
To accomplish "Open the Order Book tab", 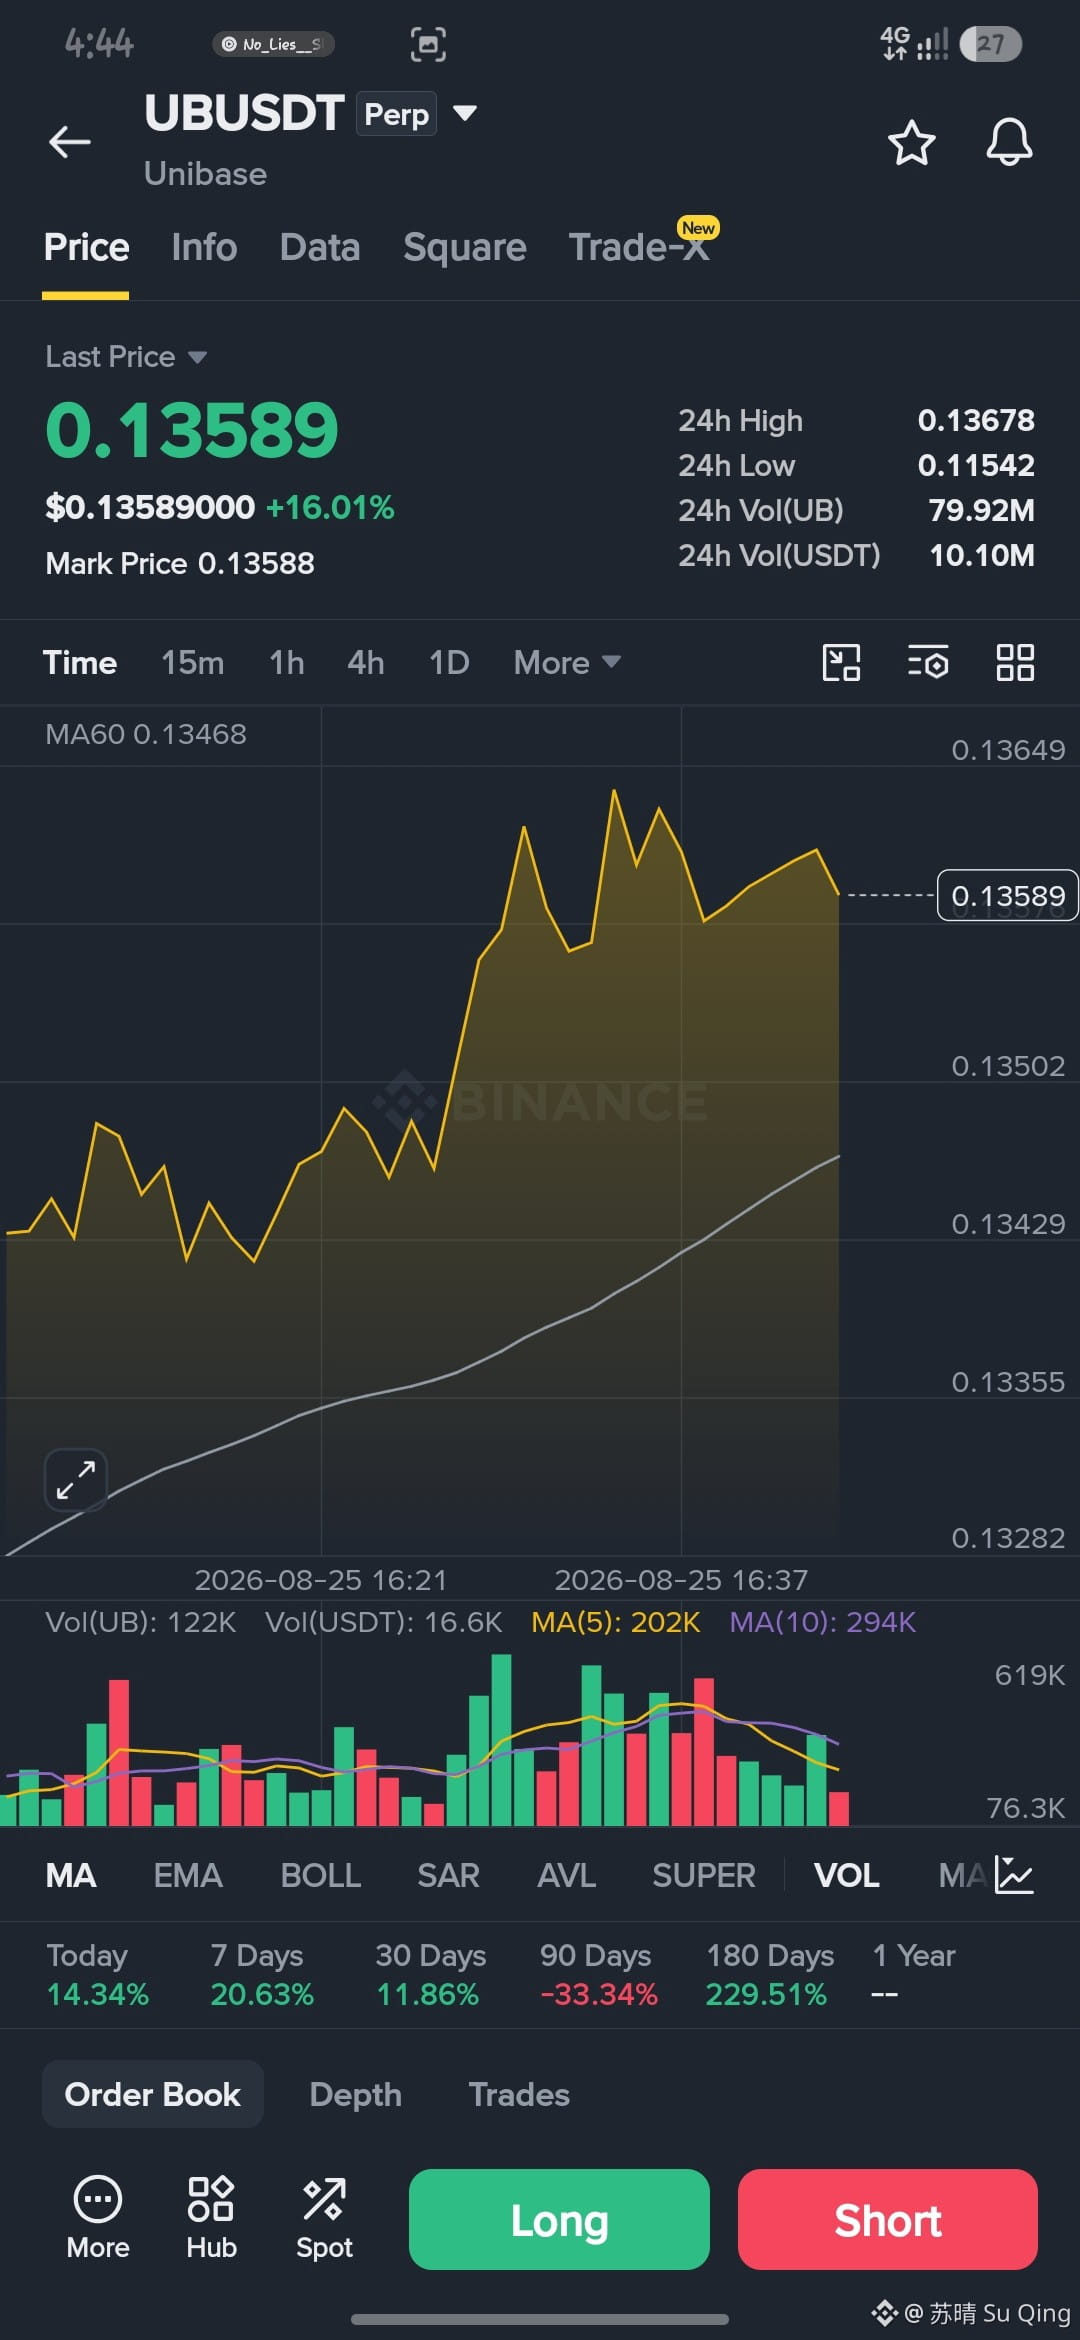I will (x=153, y=2094).
